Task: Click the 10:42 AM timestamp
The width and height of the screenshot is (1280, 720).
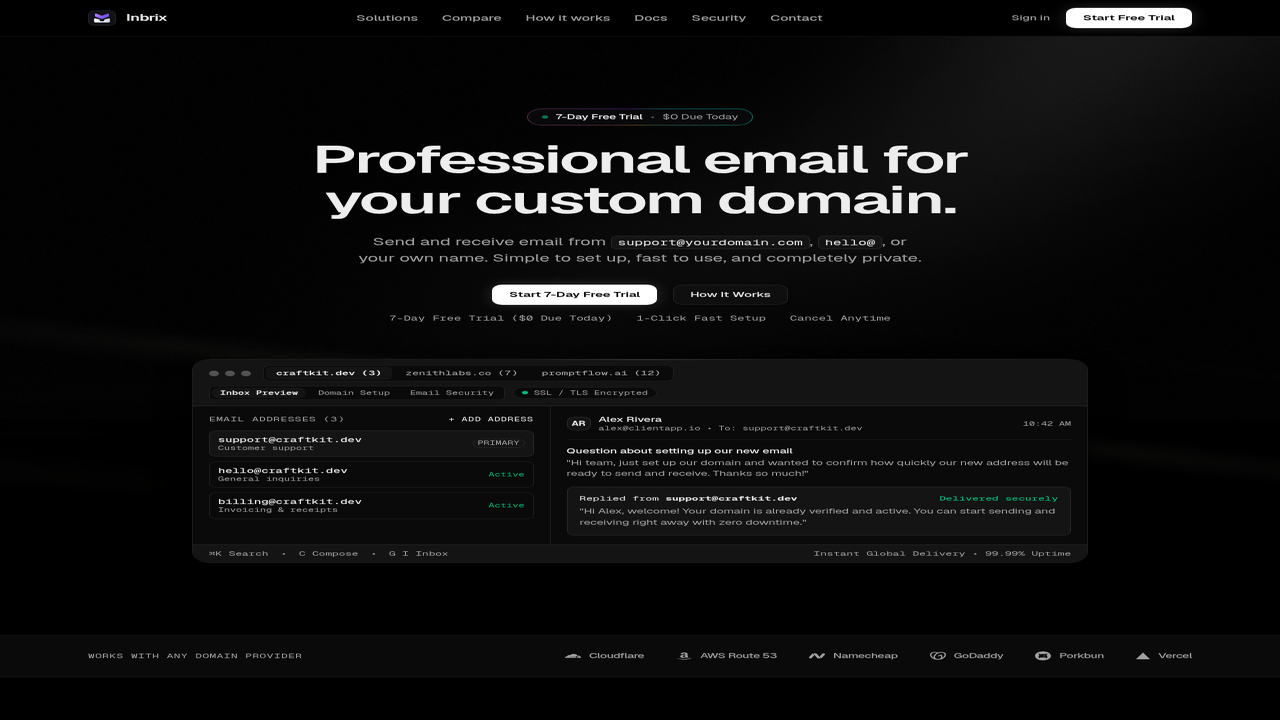Action: pos(1047,424)
